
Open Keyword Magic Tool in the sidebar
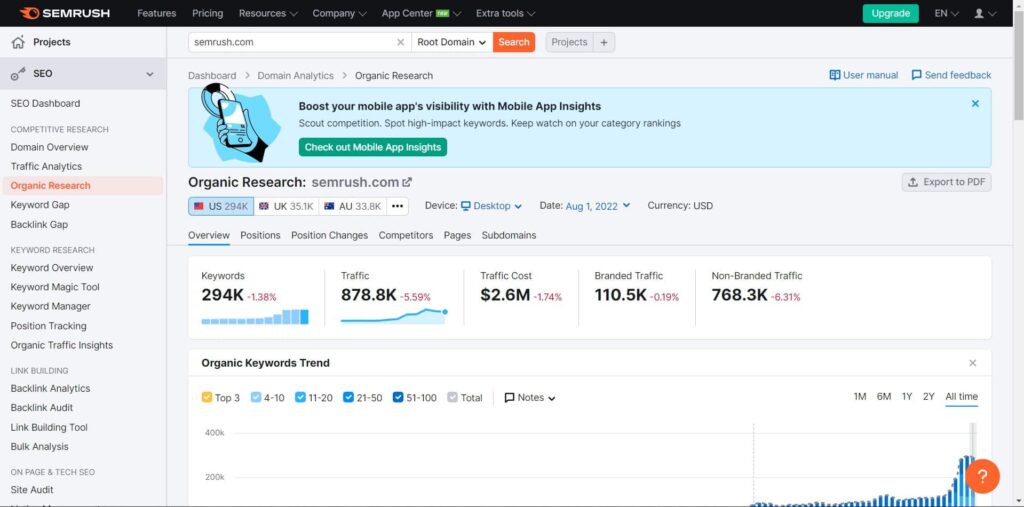tap(55, 287)
